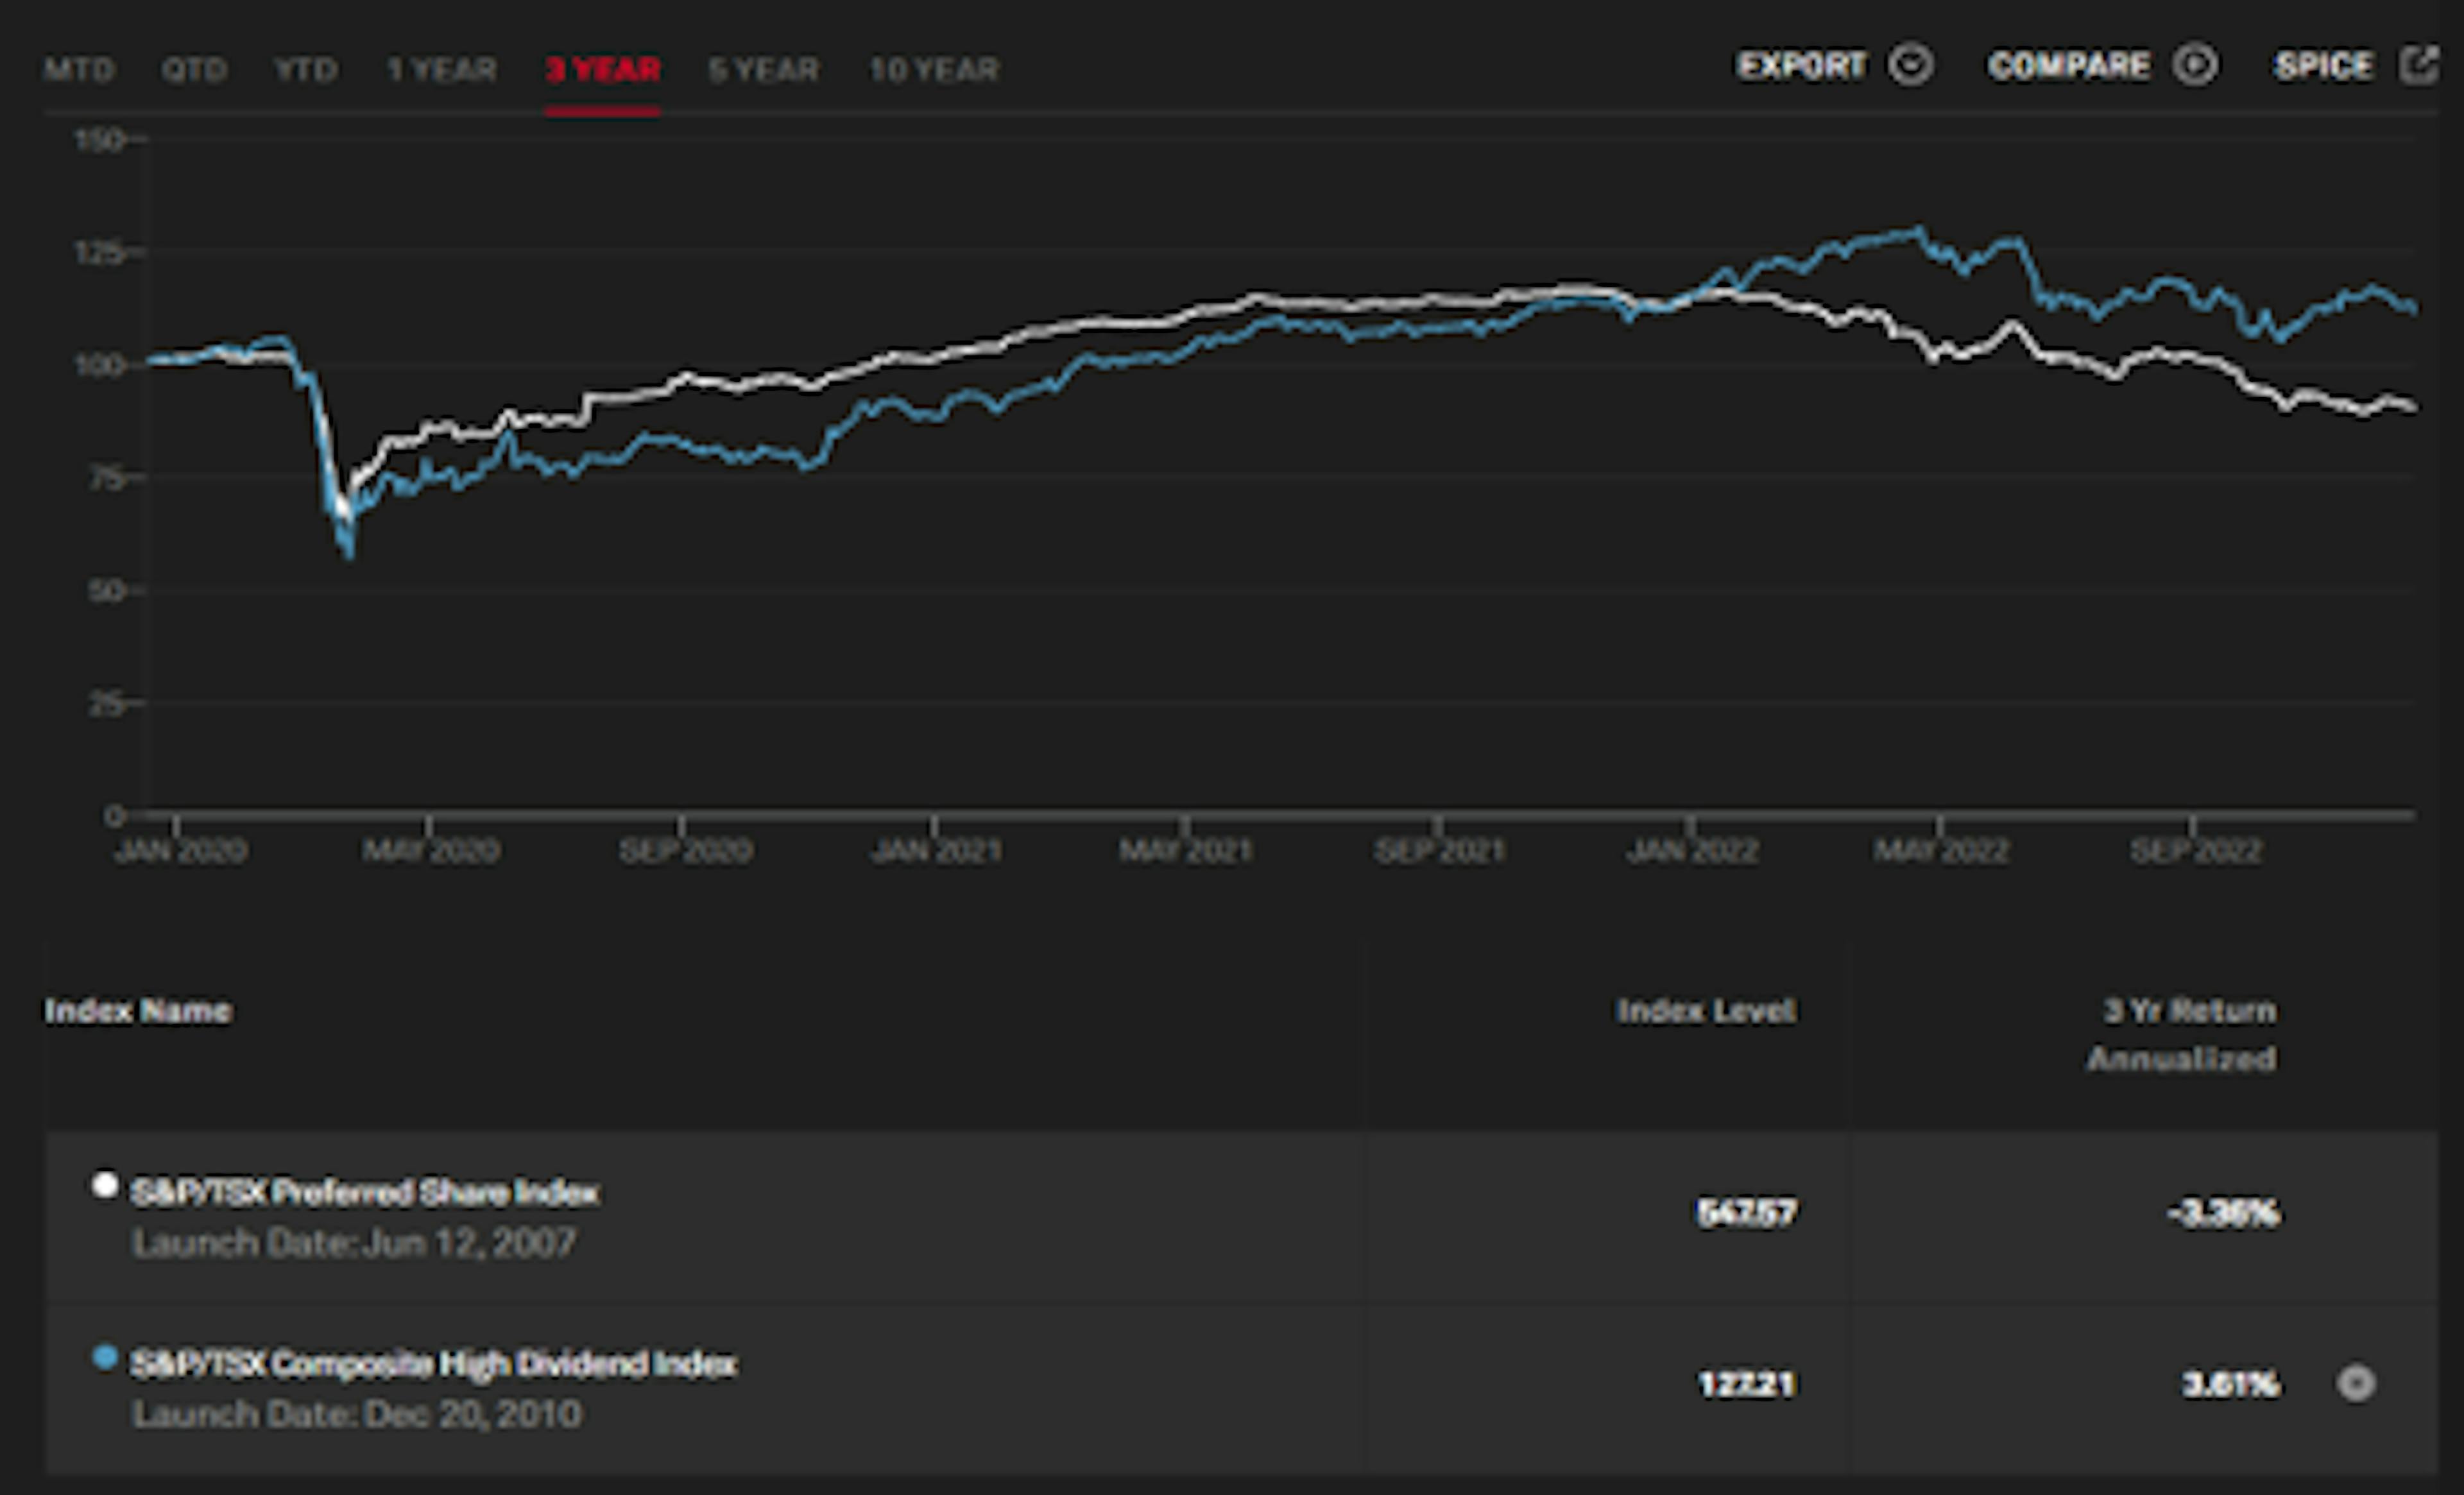Screen dimensions: 2464x1495
Task: Choose the YTD time period
Action: 305,69
